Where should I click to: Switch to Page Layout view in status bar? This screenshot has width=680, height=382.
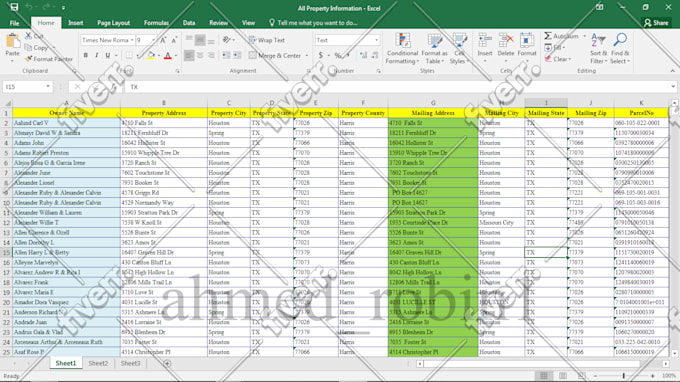point(562,375)
